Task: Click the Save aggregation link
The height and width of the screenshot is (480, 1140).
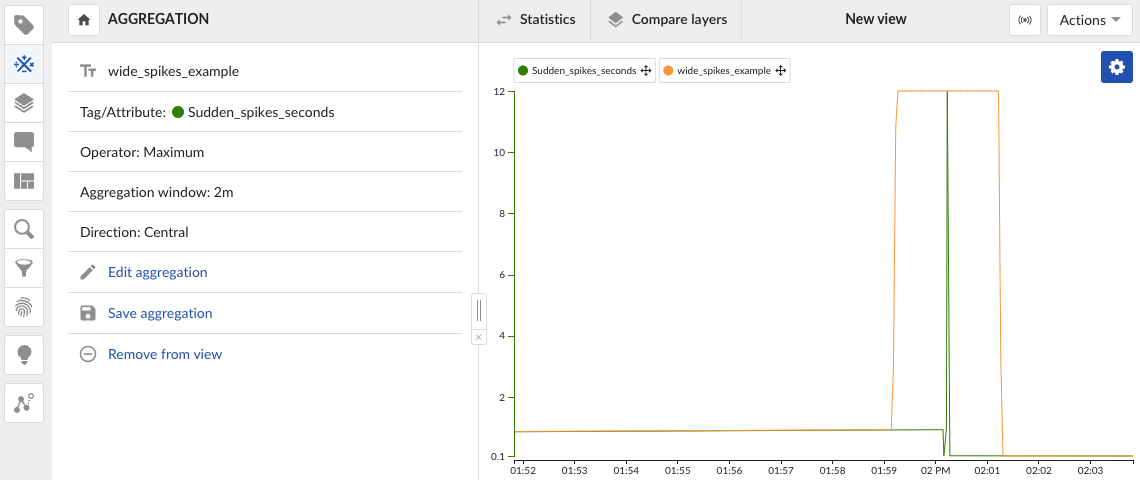Action: [x=159, y=313]
